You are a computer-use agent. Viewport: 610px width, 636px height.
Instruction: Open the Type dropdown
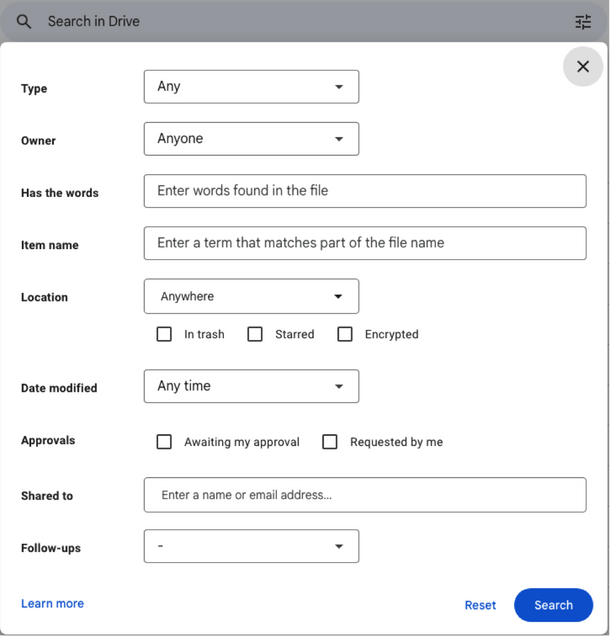[x=251, y=87]
